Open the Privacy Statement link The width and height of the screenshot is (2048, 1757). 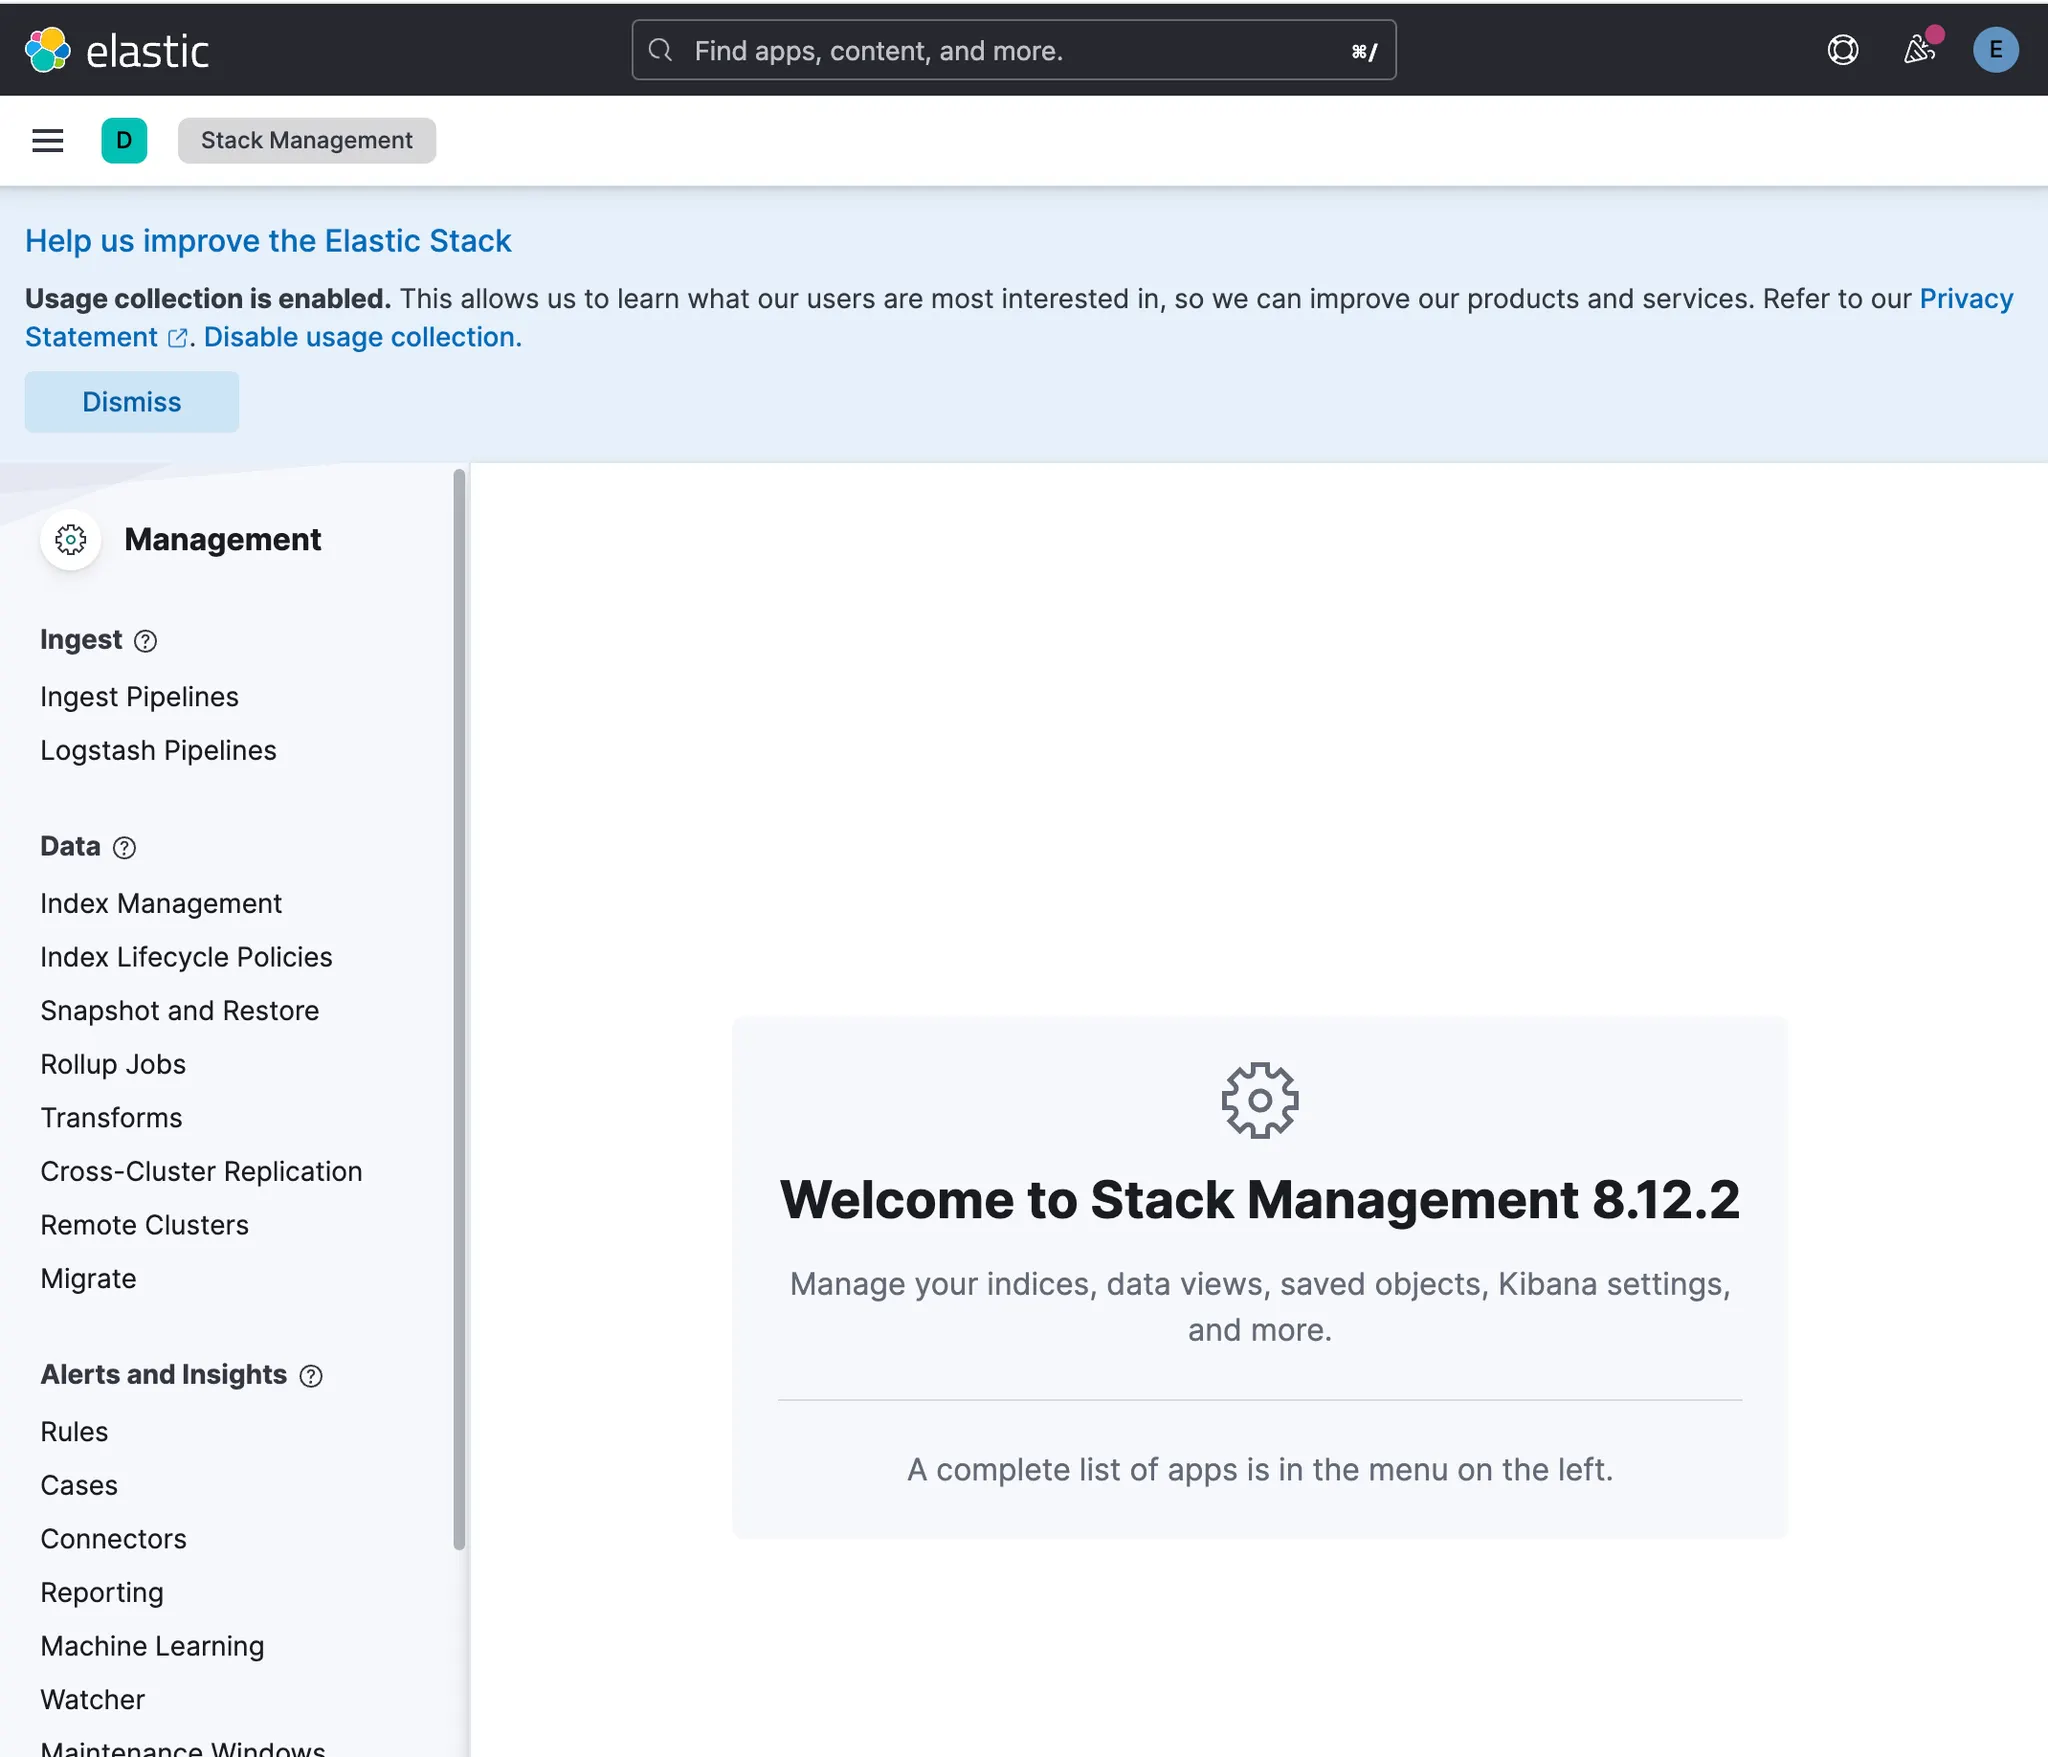coord(1965,299)
